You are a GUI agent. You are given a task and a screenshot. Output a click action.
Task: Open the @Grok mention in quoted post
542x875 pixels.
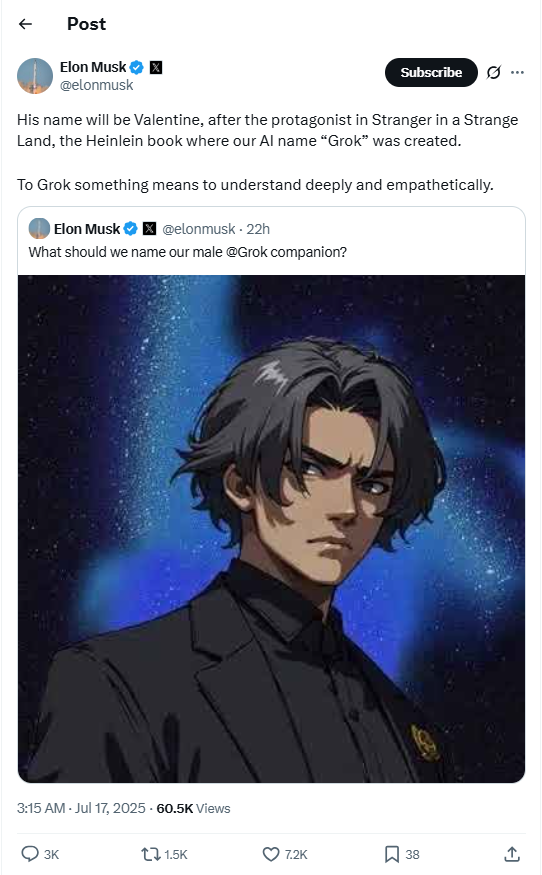point(247,252)
